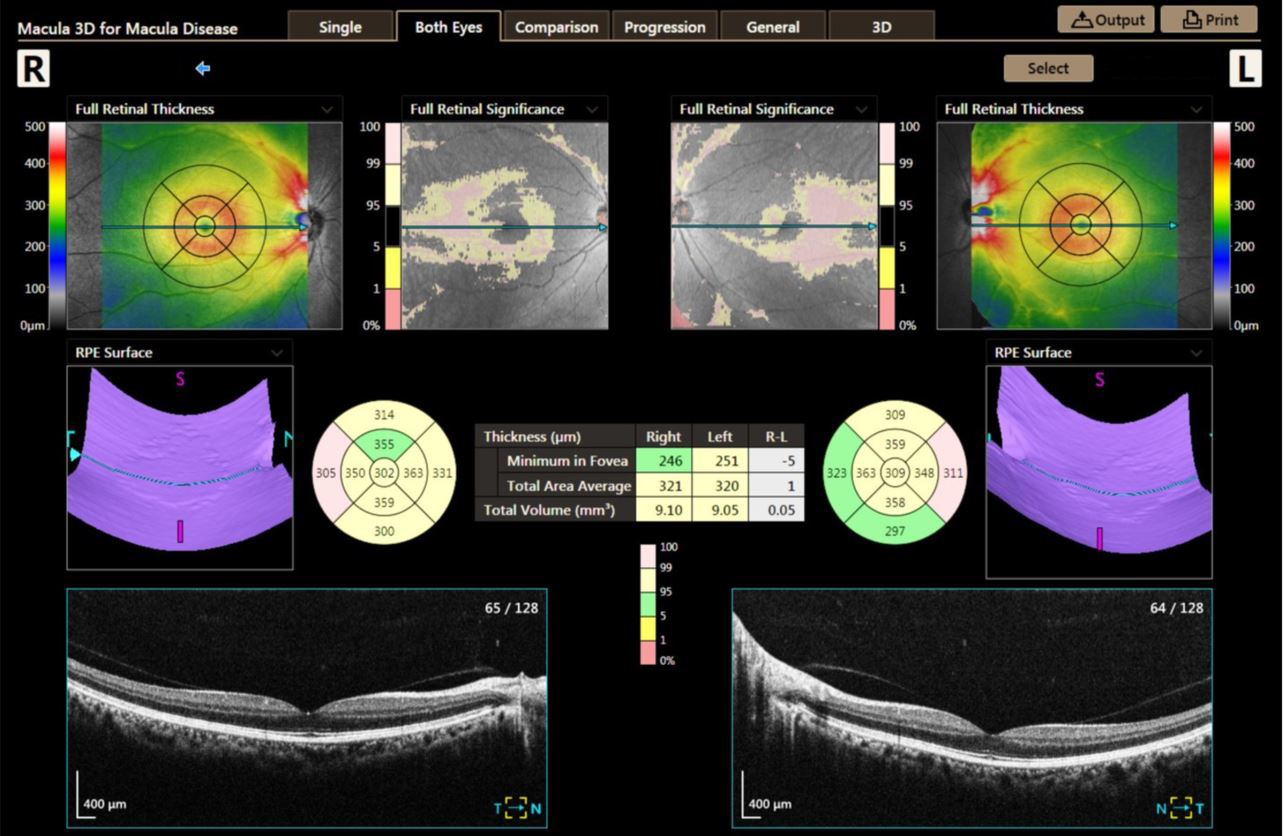Expand left eye Full Retinal Thickness dropdown
1284x836 pixels.
point(1196,109)
